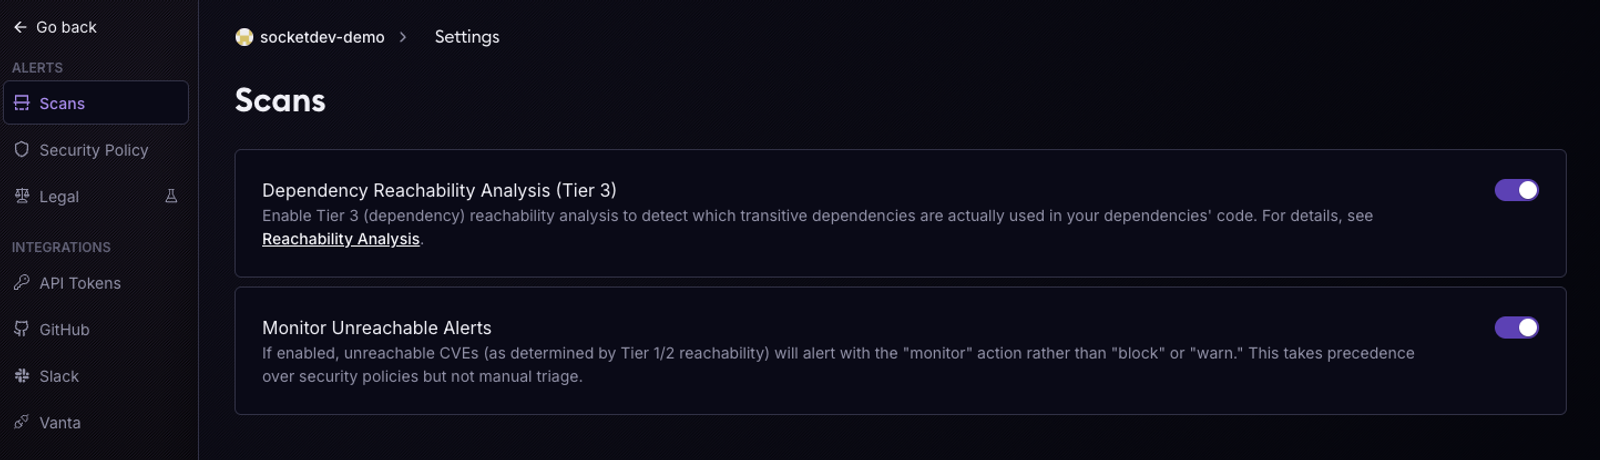1600x460 pixels.
Task: Click the beaker icon beside Legal
Action: coord(171,196)
